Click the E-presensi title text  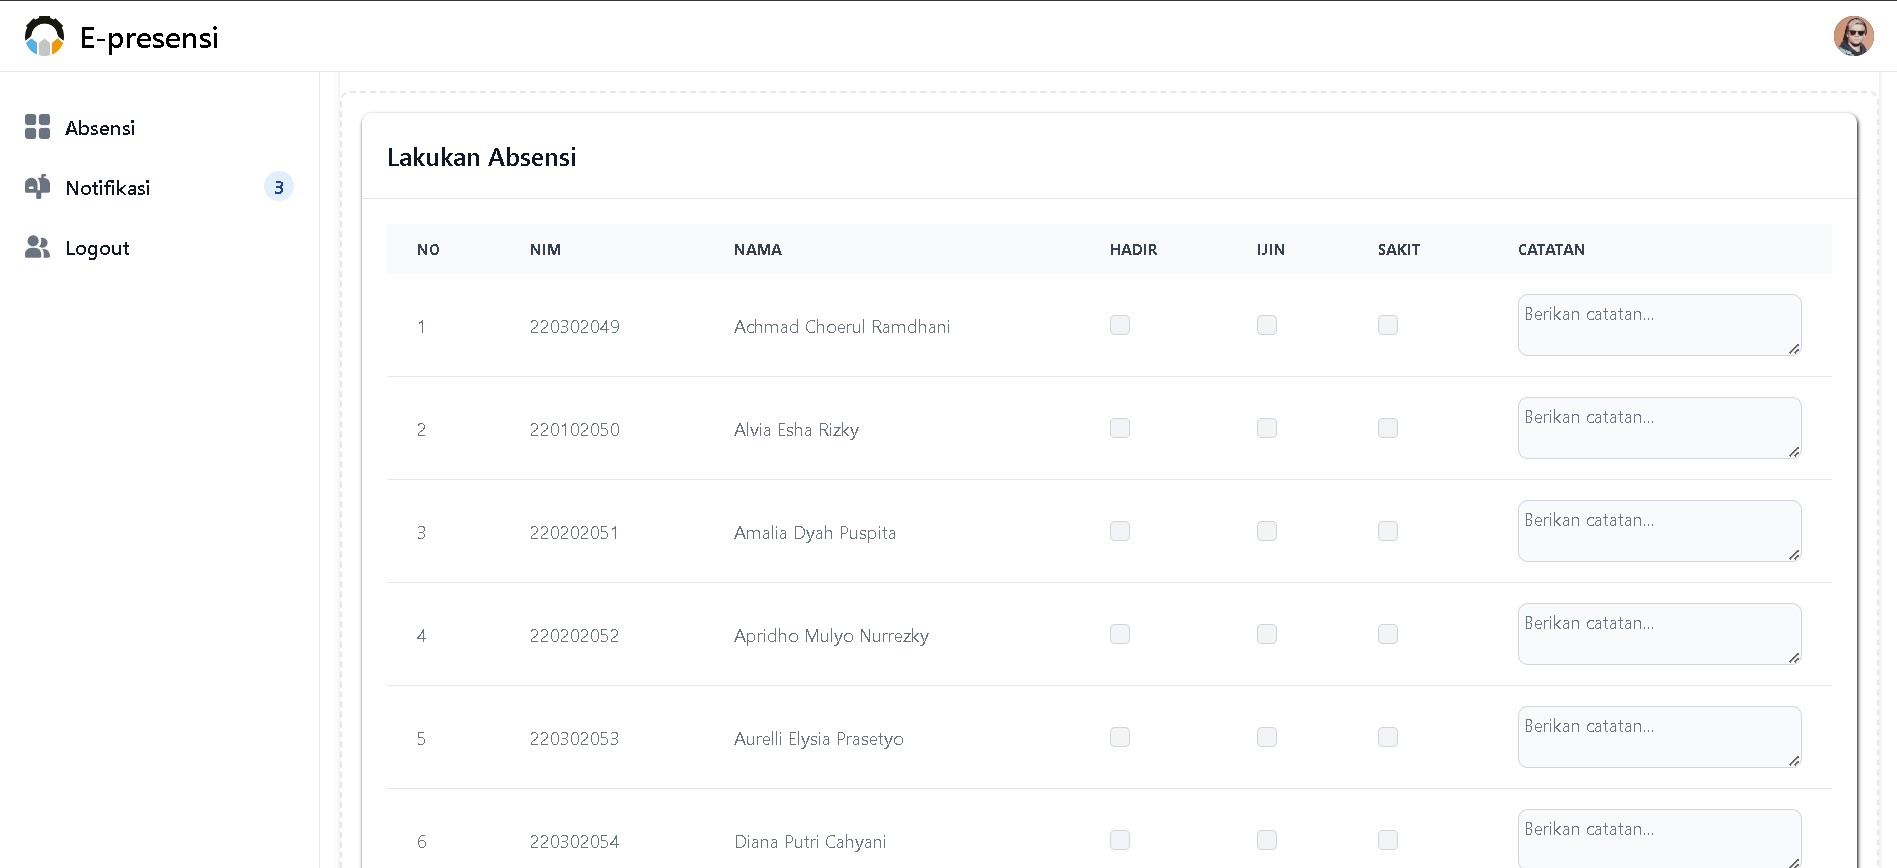click(x=149, y=37)
